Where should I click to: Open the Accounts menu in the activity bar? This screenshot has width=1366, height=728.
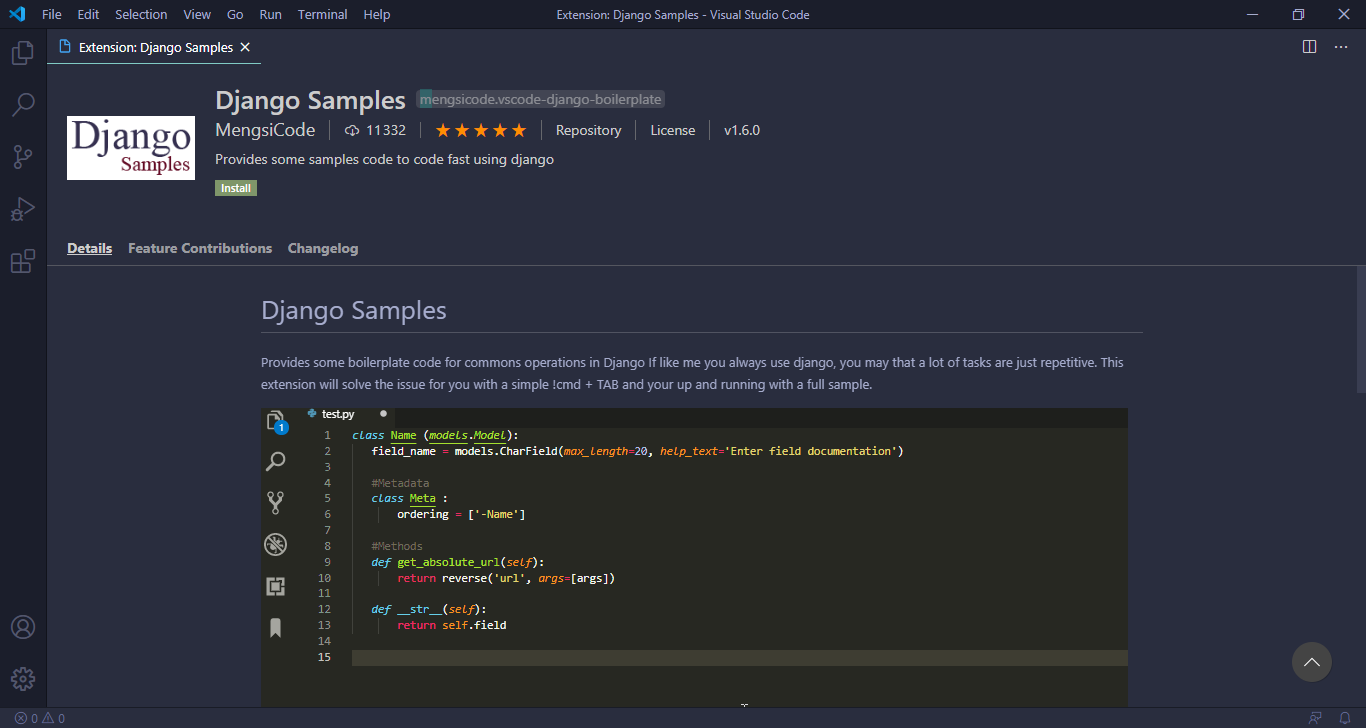click(22, 626)
